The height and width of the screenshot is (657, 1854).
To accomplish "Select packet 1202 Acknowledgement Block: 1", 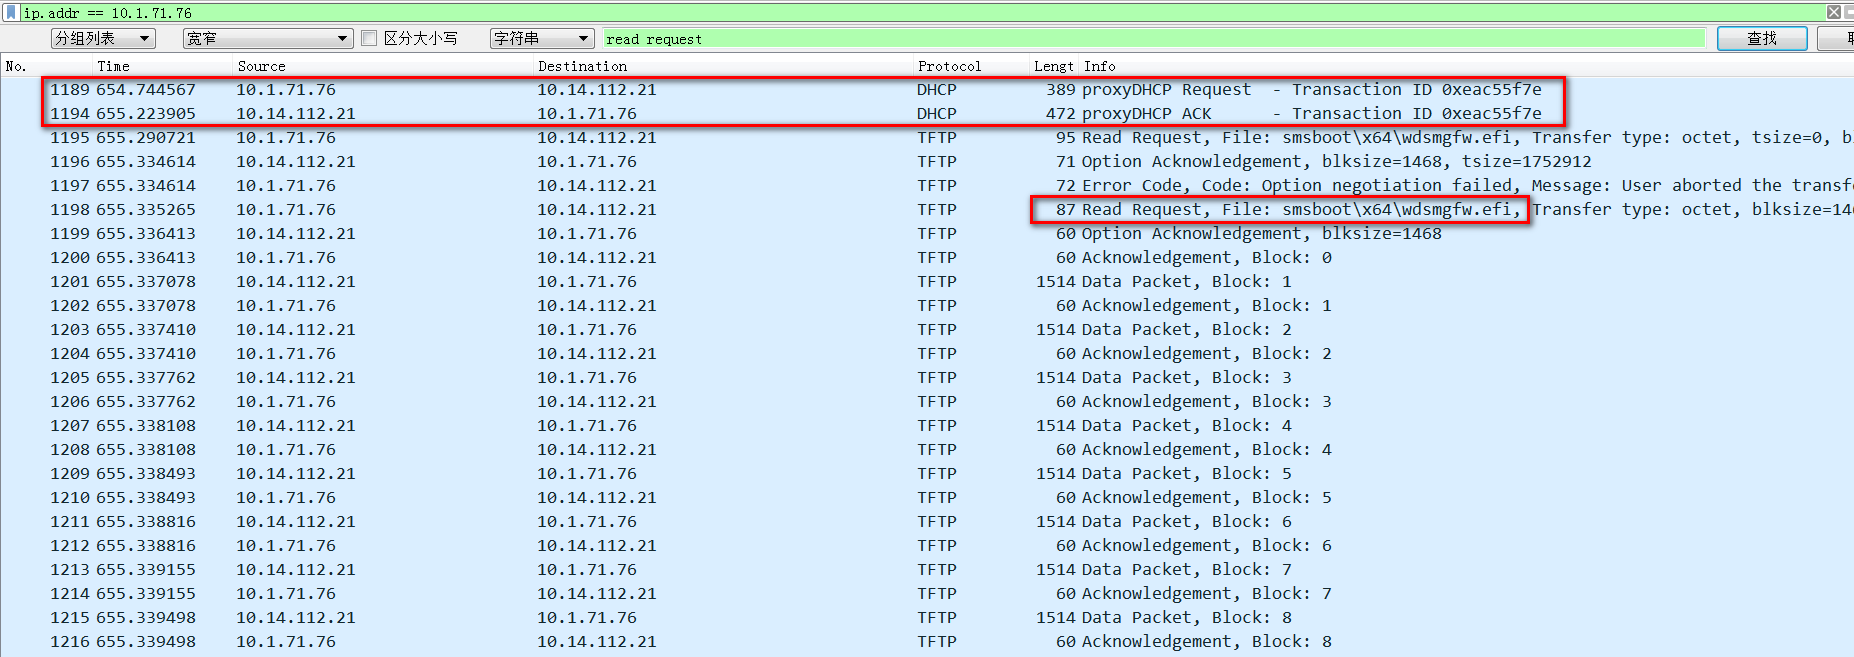I will [x=927, y=305].
